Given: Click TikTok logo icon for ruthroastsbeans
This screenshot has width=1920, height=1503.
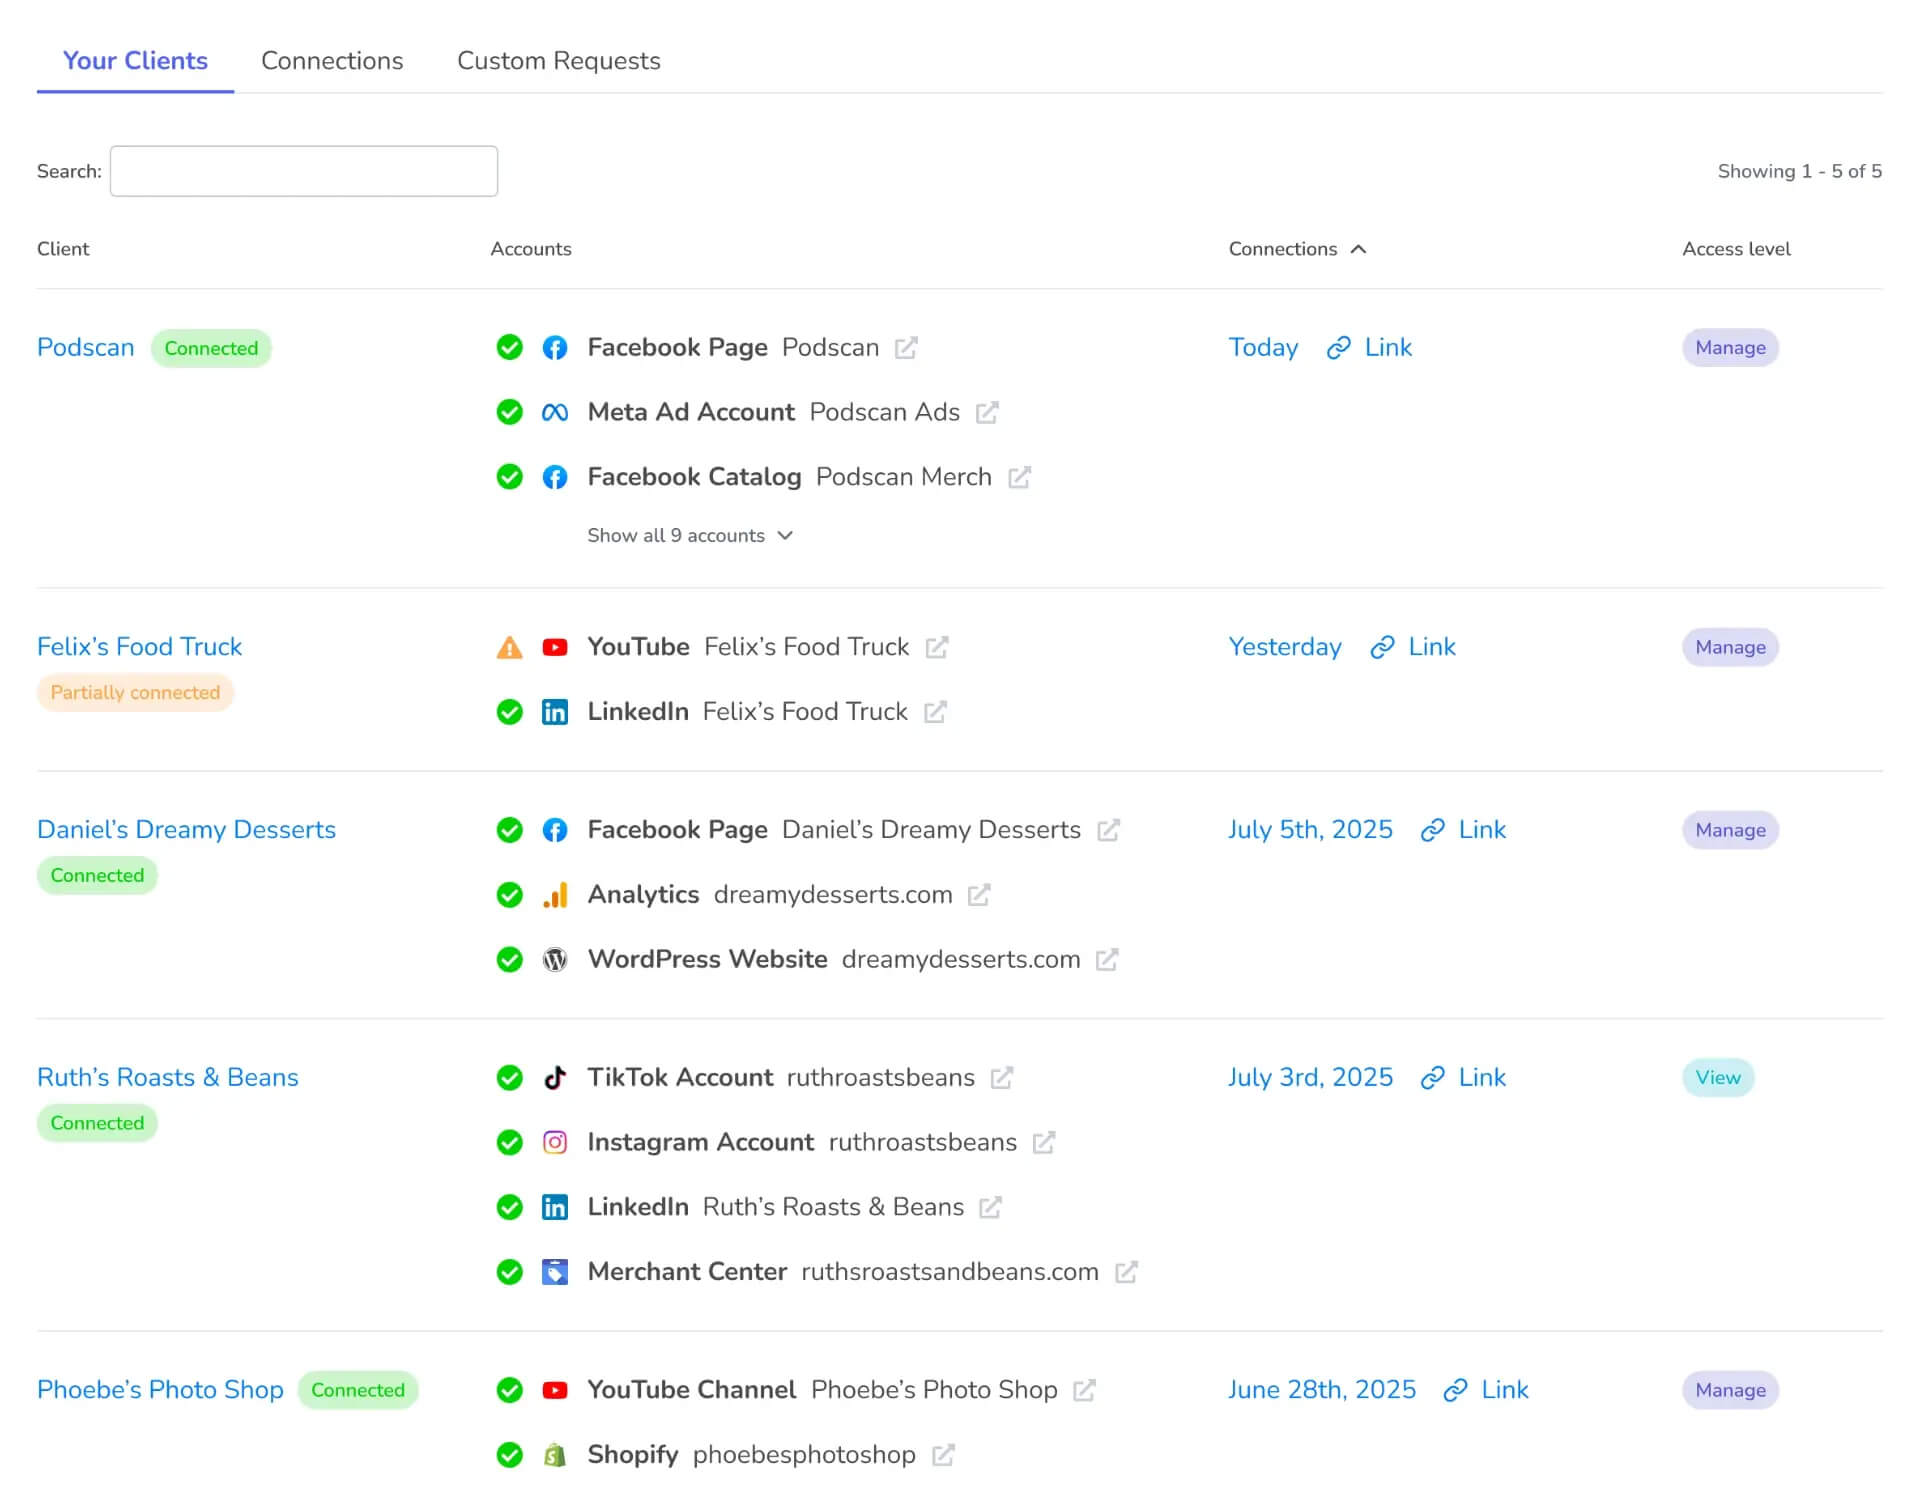Looking at the screenshot, I should 555,1078.
